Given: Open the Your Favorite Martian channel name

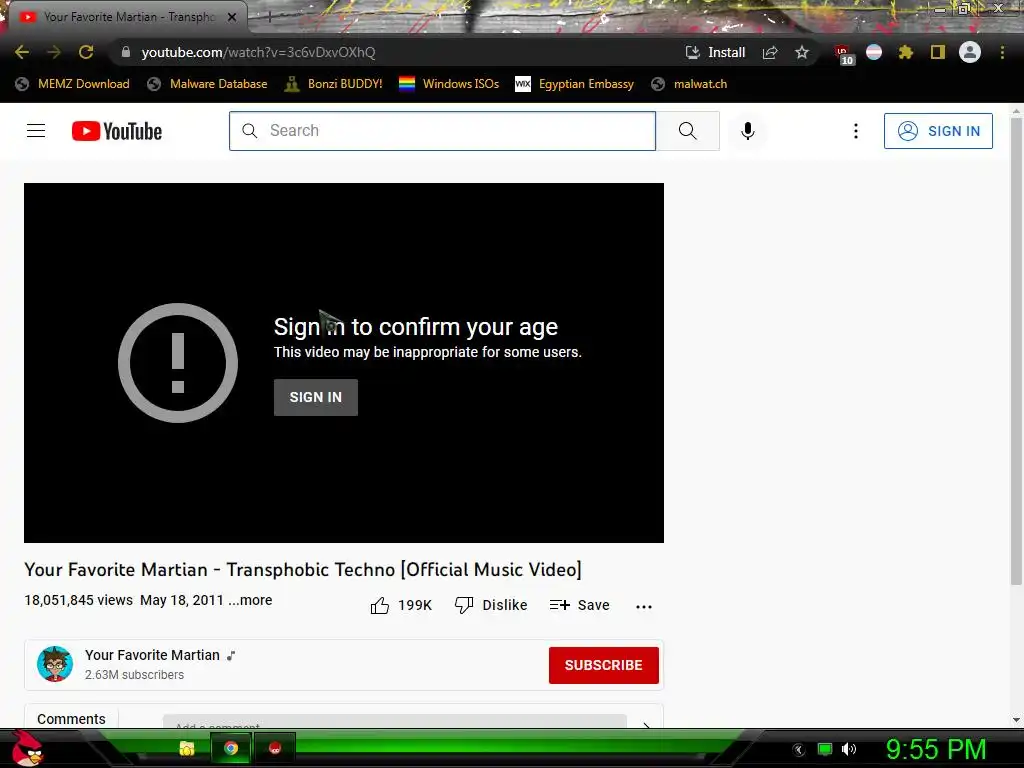Looking at the screenshot, I should point(152,655).
